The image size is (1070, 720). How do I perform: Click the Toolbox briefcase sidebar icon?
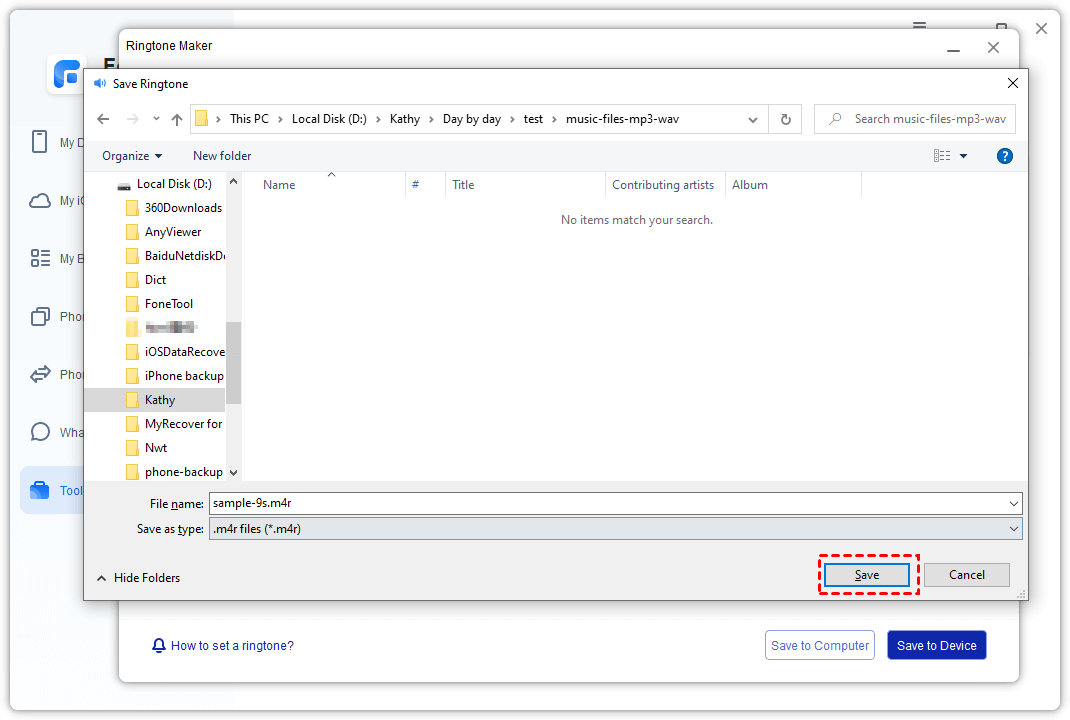coord(40,490)
